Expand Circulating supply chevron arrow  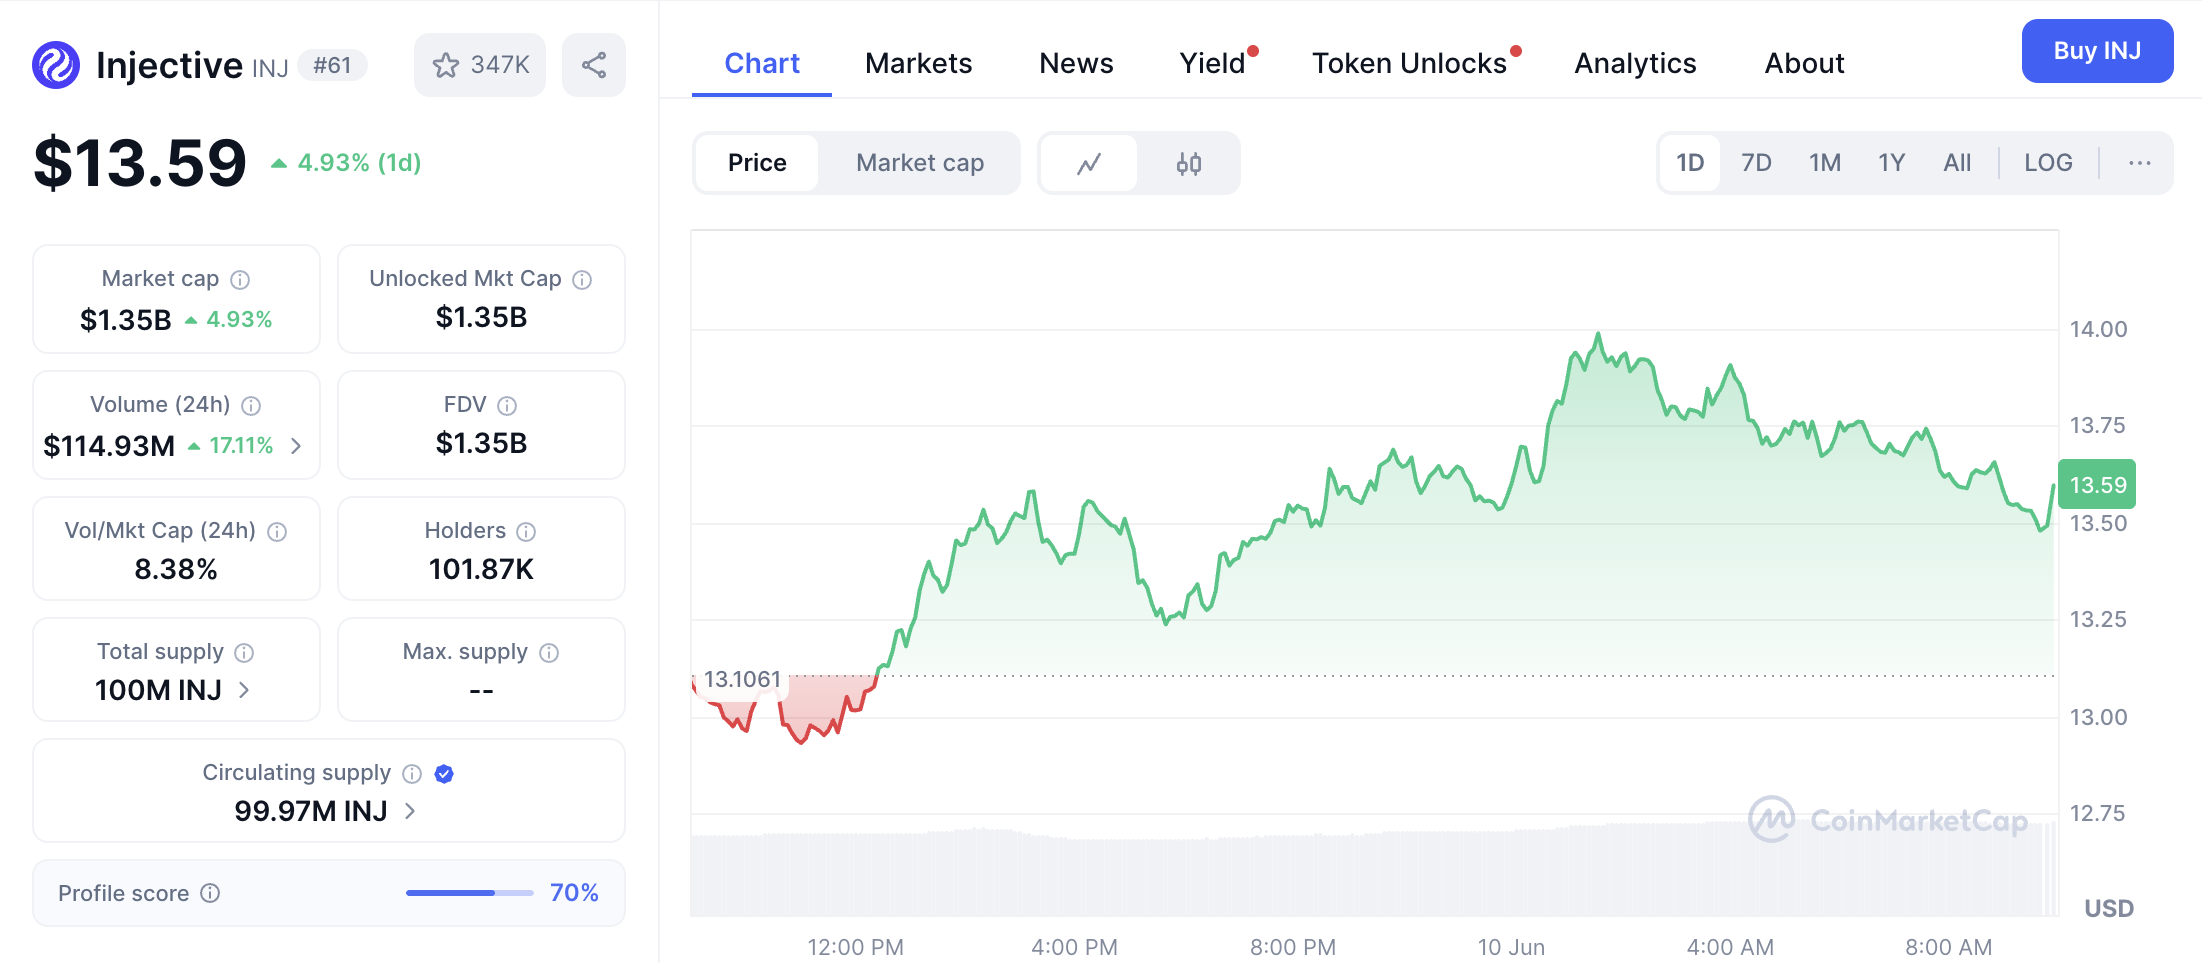[x=410, y=811]
